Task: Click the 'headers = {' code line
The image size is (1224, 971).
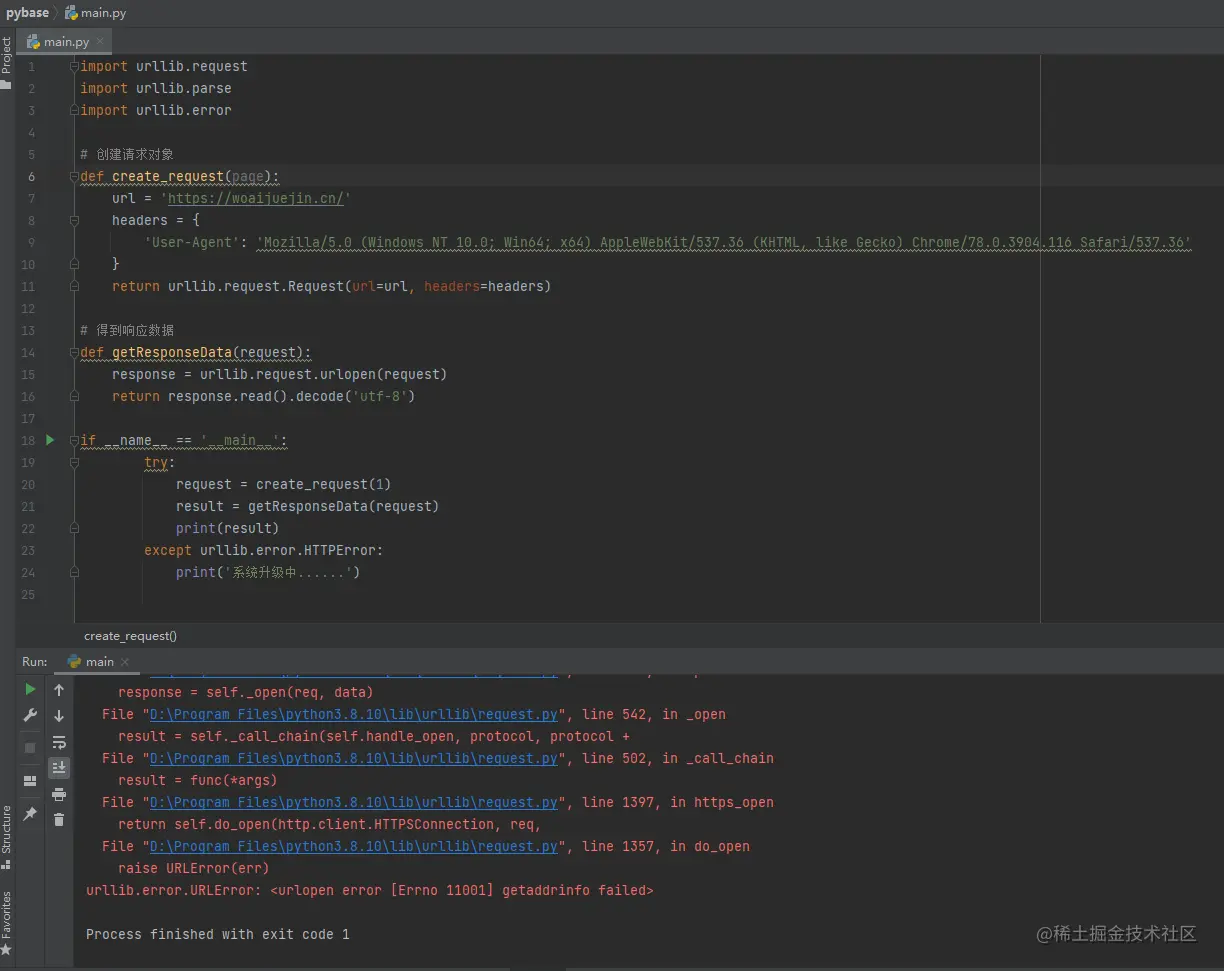Action: pos(156,220)
